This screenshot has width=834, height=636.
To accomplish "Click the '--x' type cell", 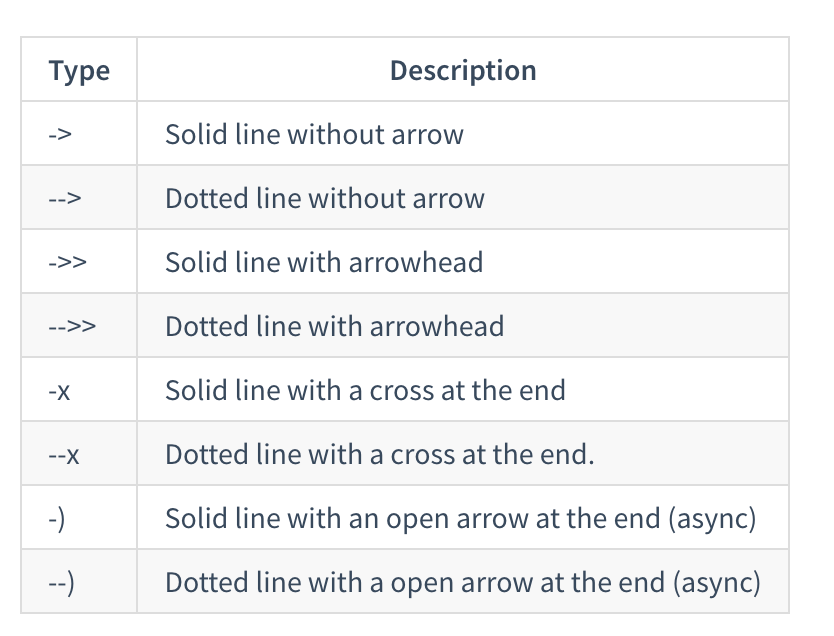I will [x=63, y=455].
